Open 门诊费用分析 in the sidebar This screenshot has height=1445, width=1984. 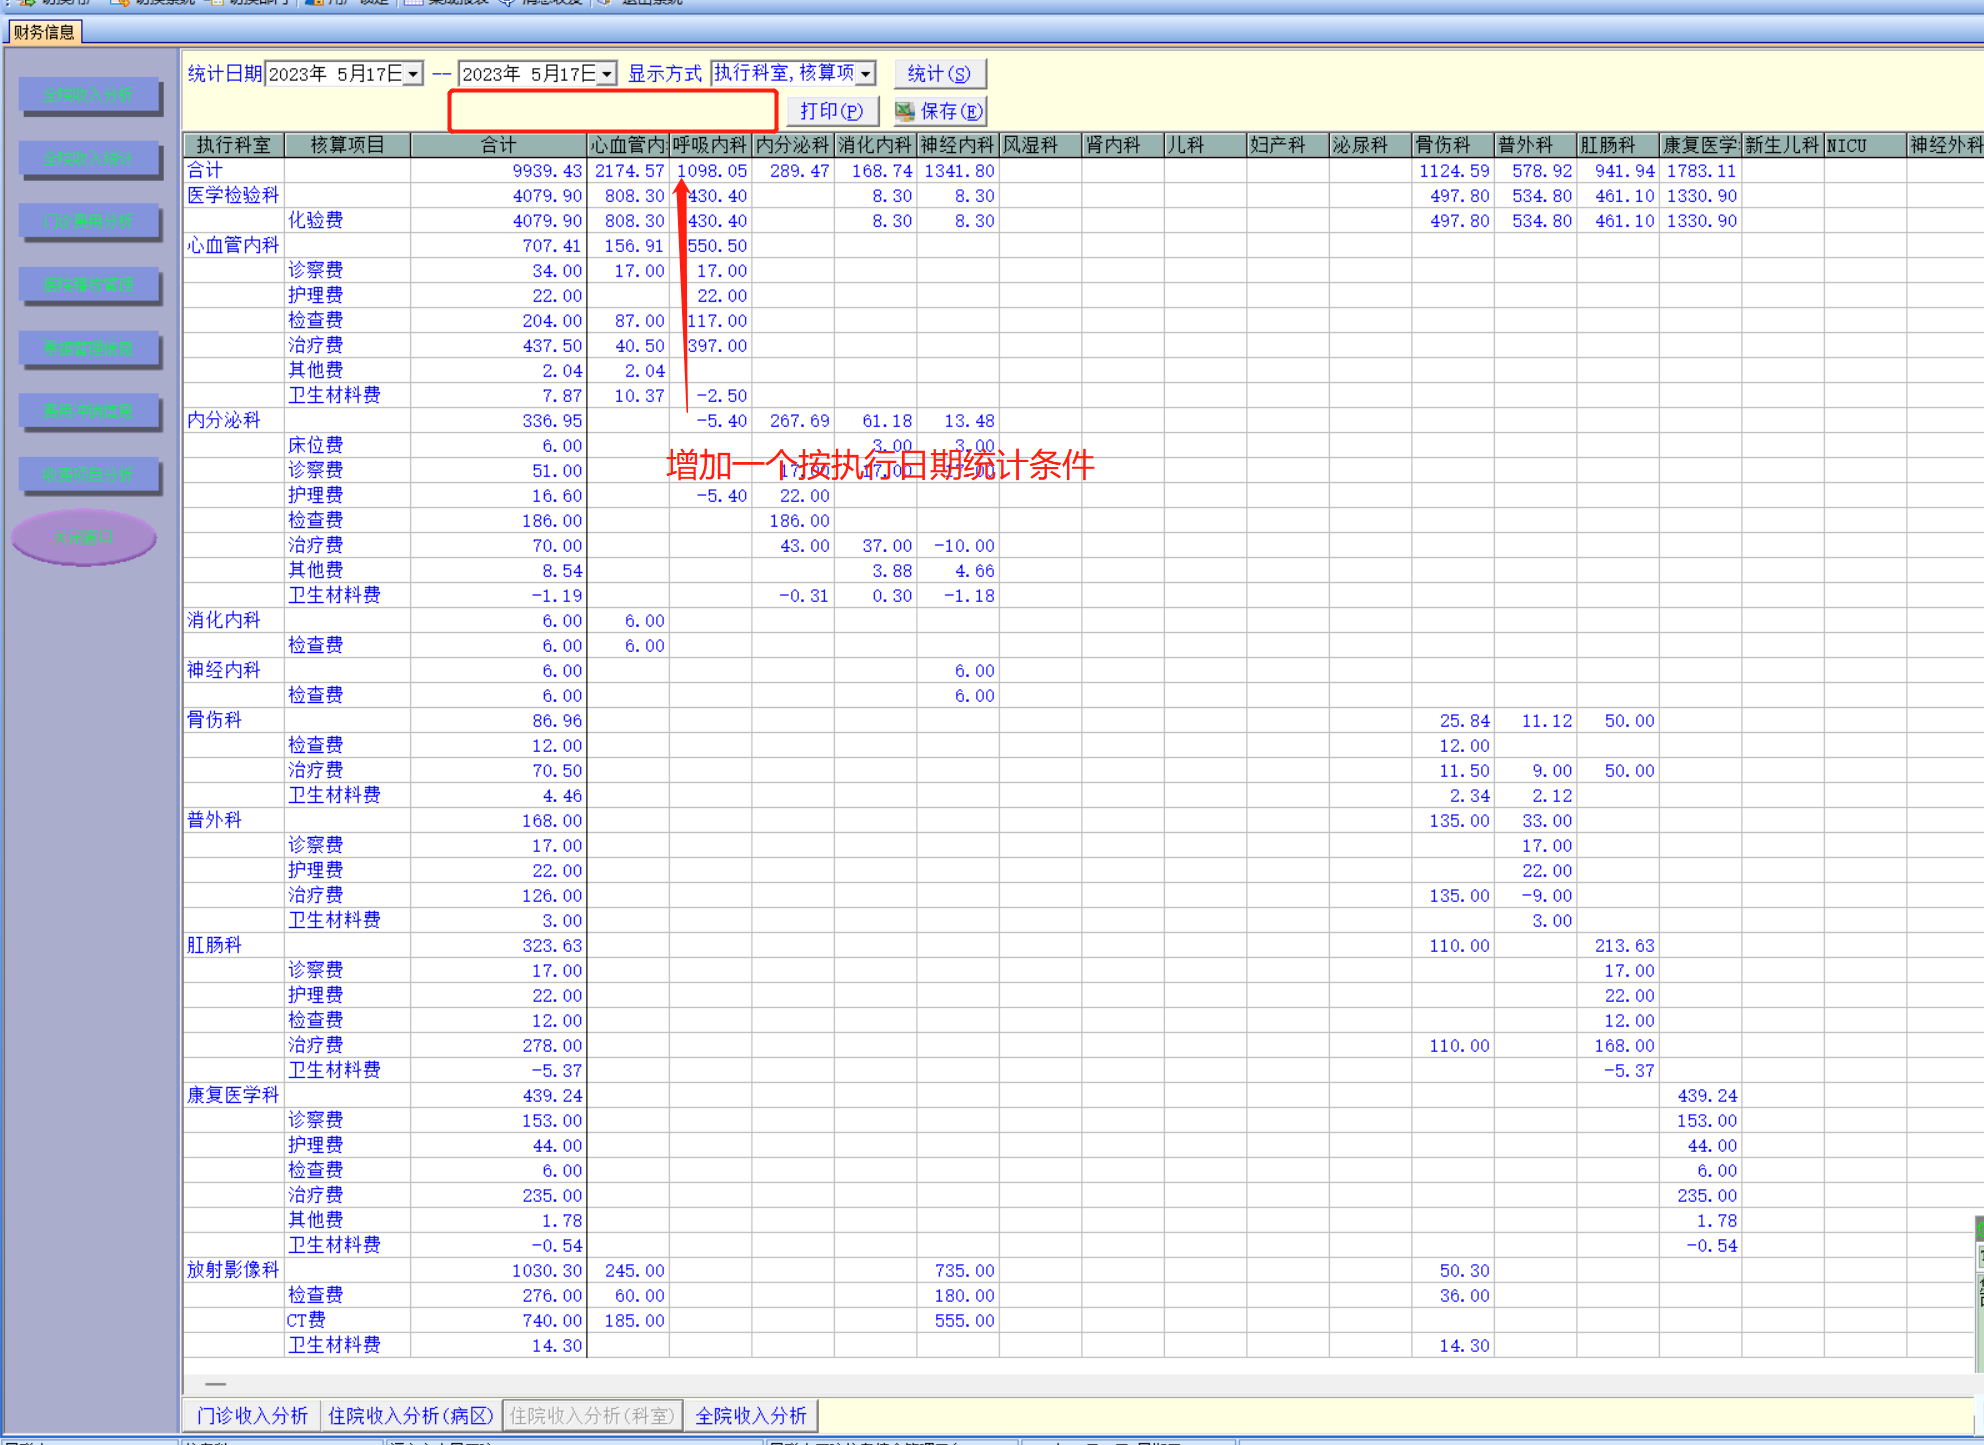point(89,221)
